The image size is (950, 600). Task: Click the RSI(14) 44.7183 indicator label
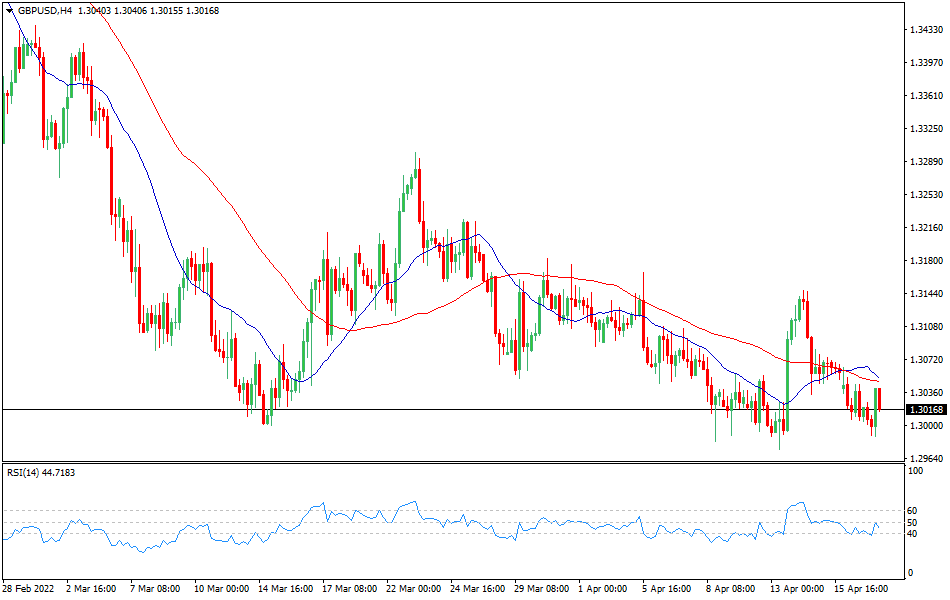click(x=40, y=472)
